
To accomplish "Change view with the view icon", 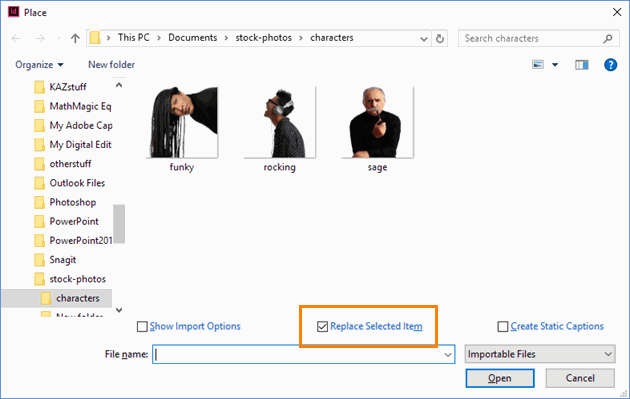I will (538, 65).
